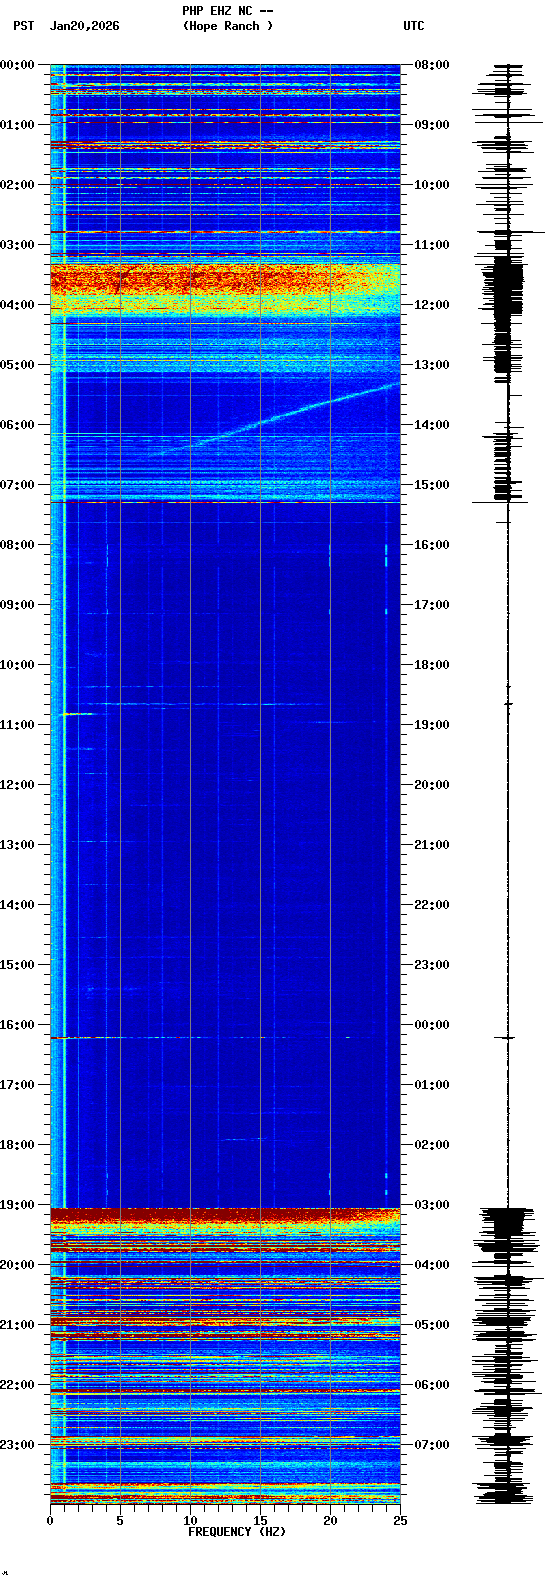This screenshot has width=552, height=1584.
Task: Click the "(Hope Ranch )" station name
Action: point(227,26)
